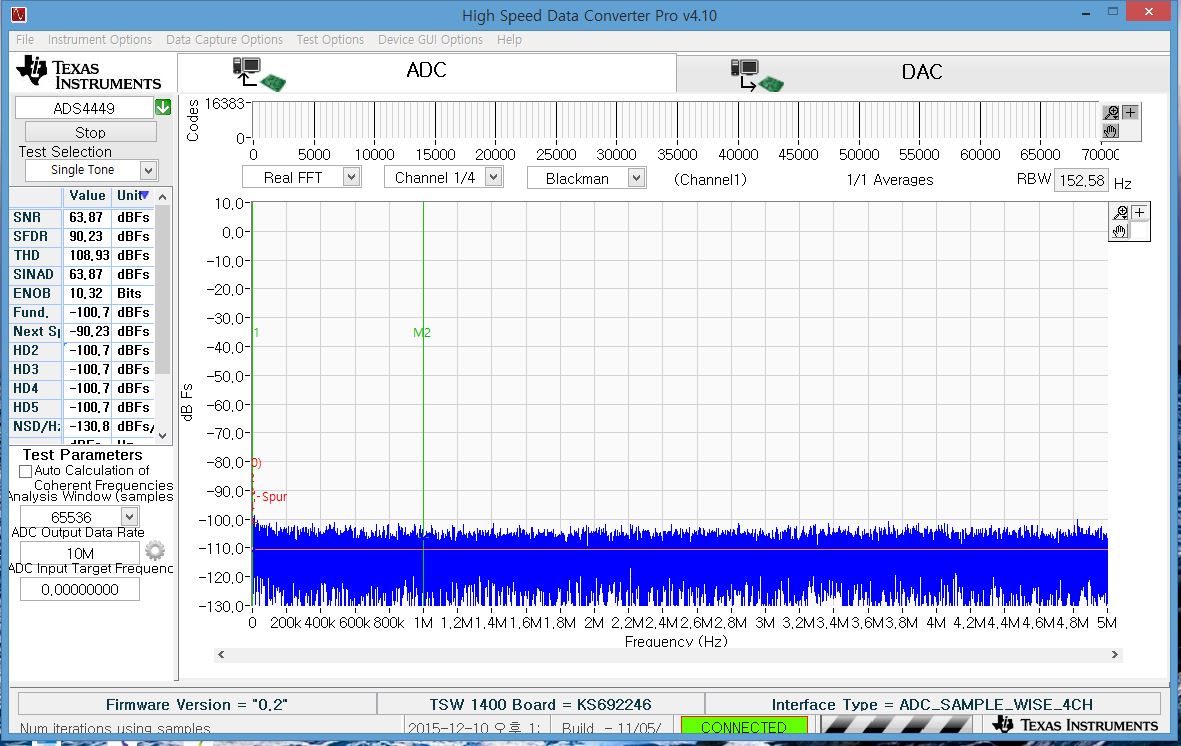
Task: Open the Data Capture Options menu
Action: (x=224, y=40)
